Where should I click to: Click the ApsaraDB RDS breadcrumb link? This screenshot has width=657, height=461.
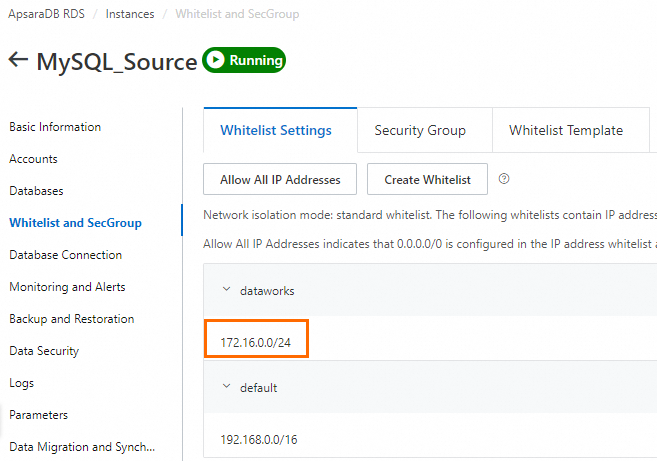pyautogui.click(x=46, y=15)
